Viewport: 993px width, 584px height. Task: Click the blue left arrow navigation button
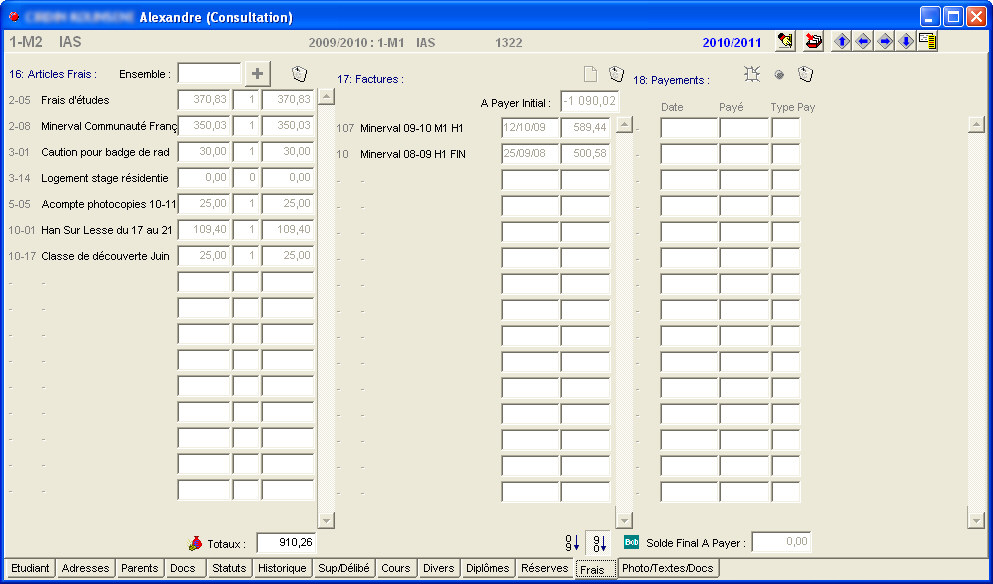point(863,42)
